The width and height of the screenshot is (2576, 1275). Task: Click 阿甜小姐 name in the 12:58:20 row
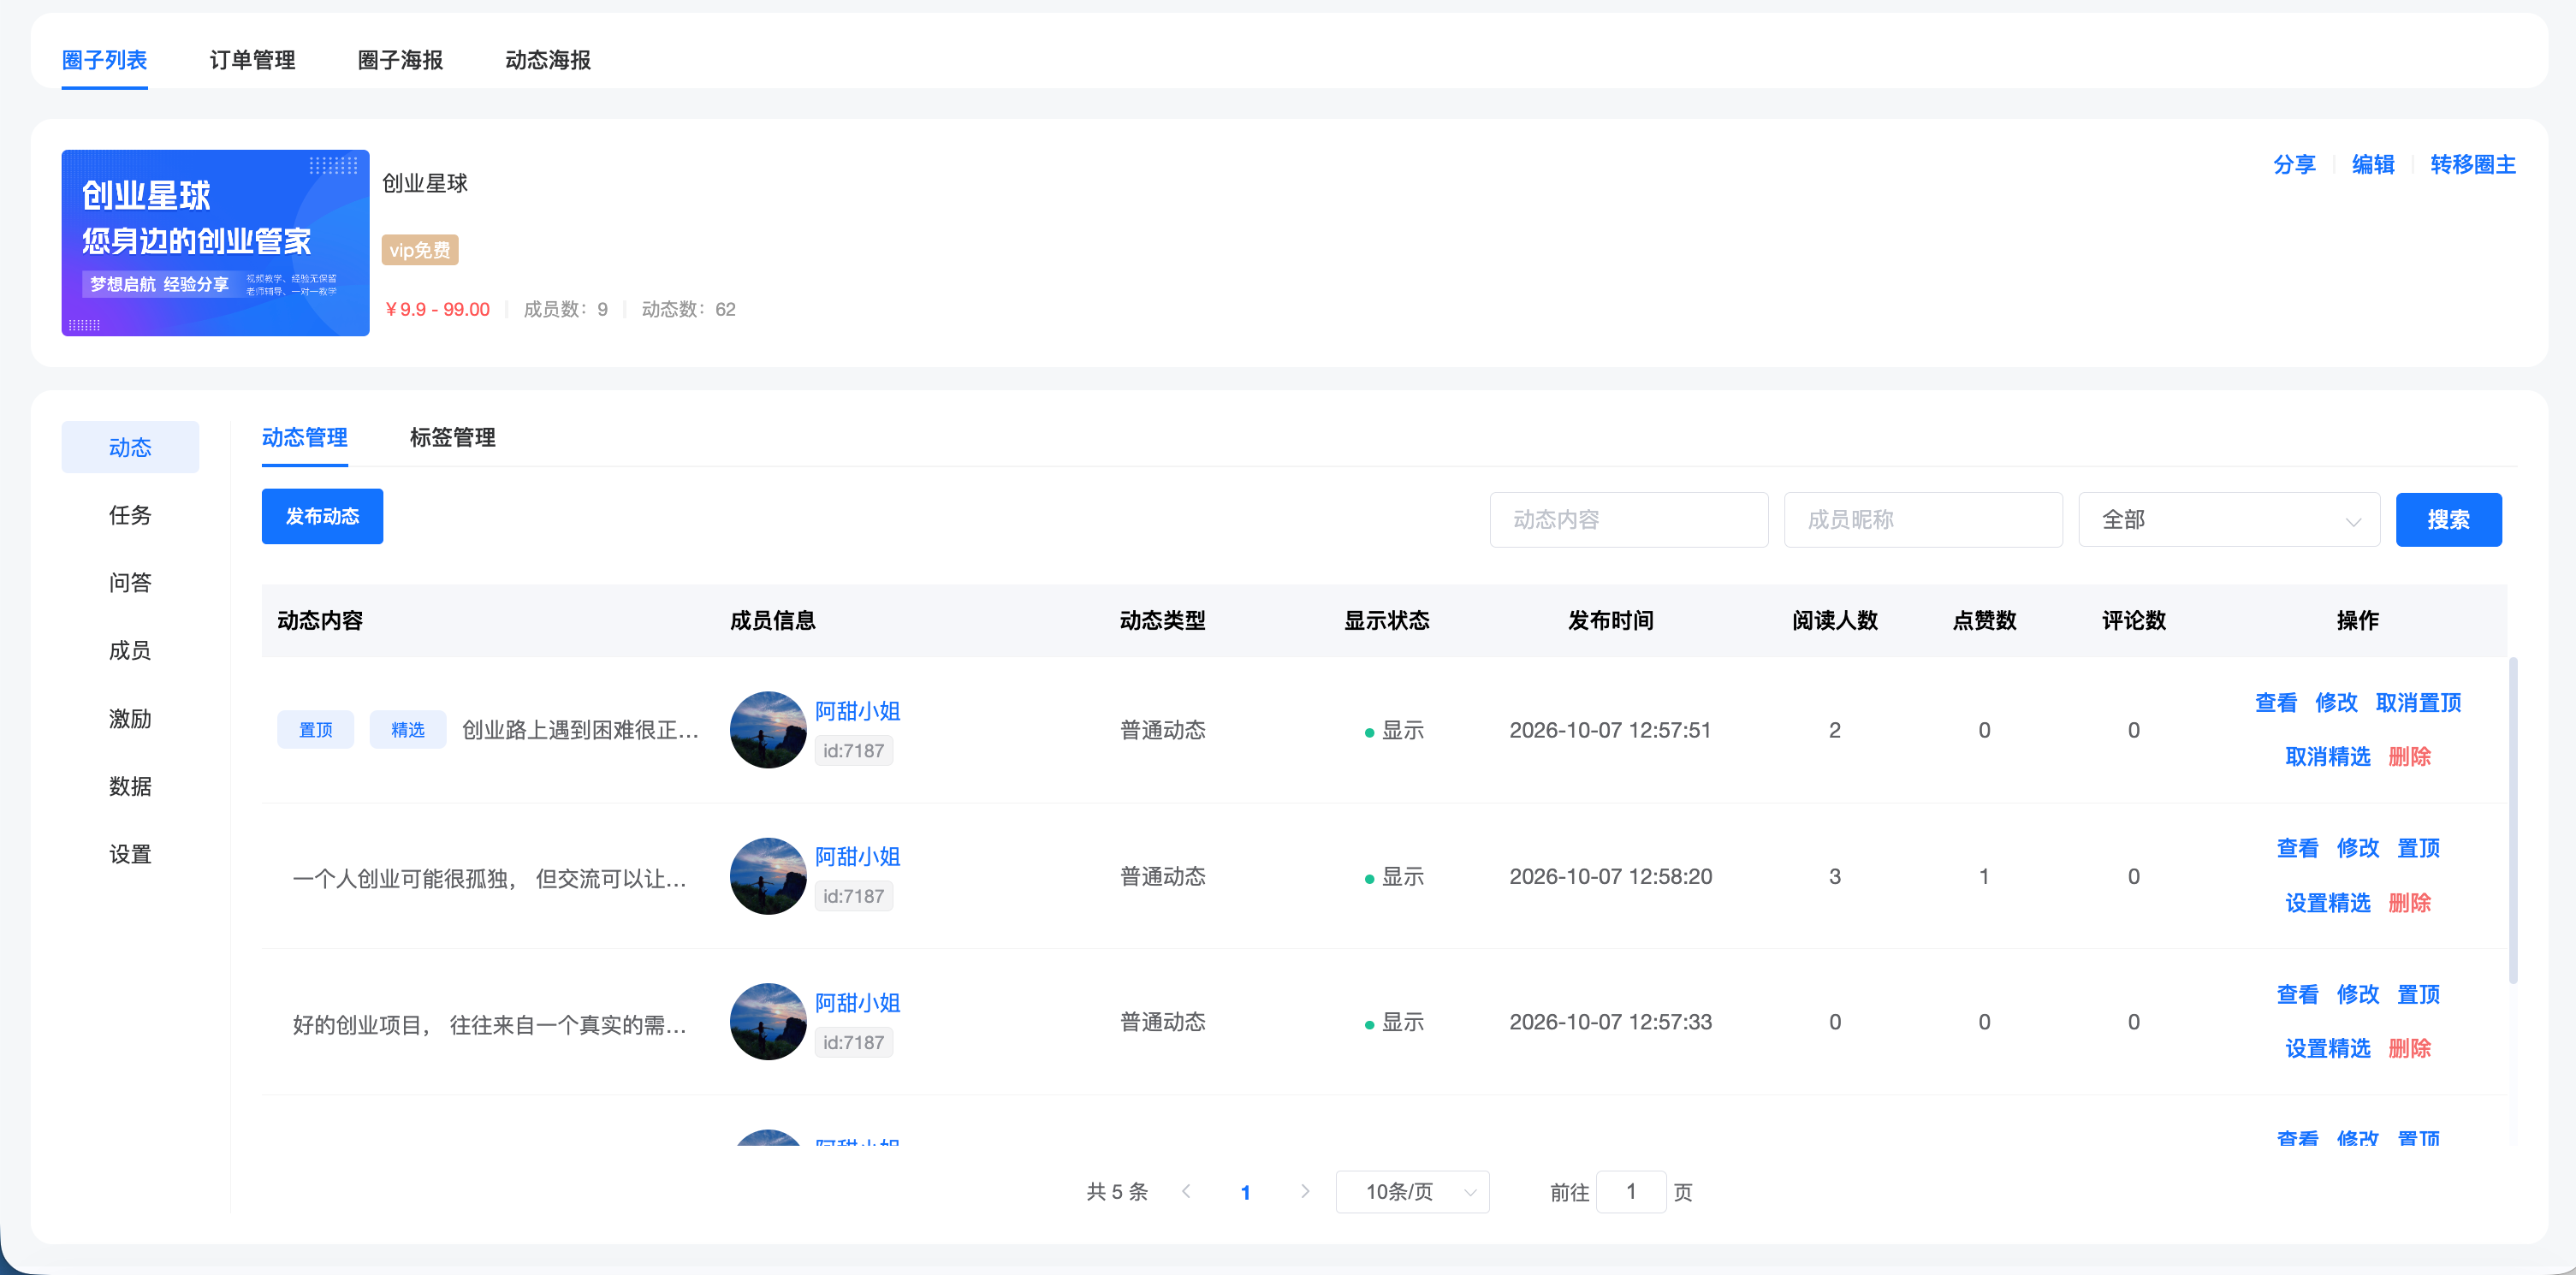tap(857, 857)
